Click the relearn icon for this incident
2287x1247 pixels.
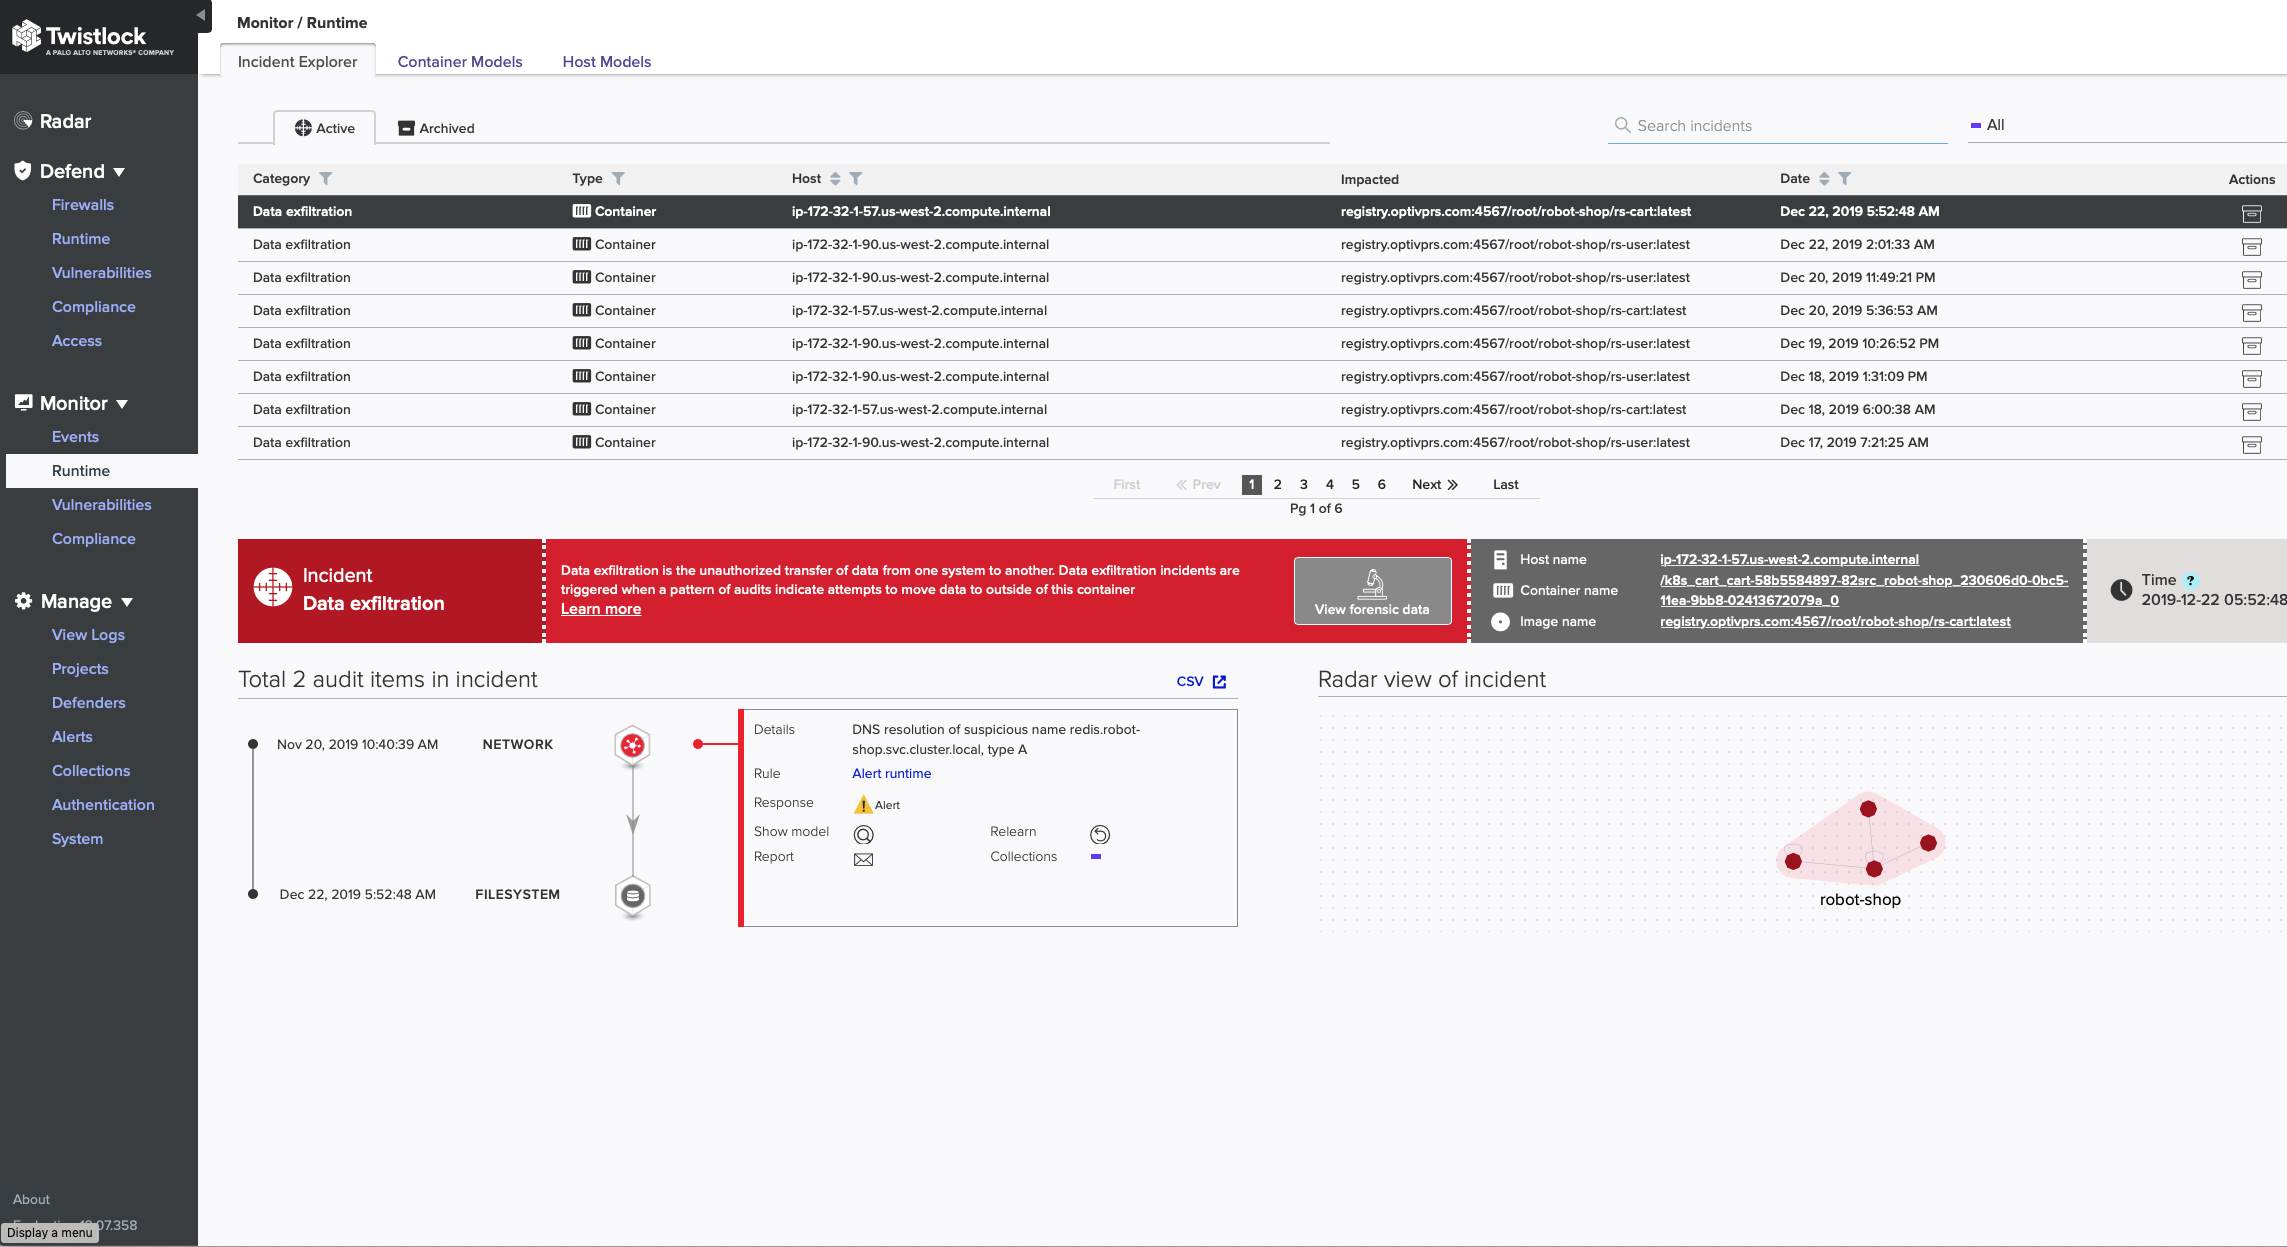[1101, 832]
